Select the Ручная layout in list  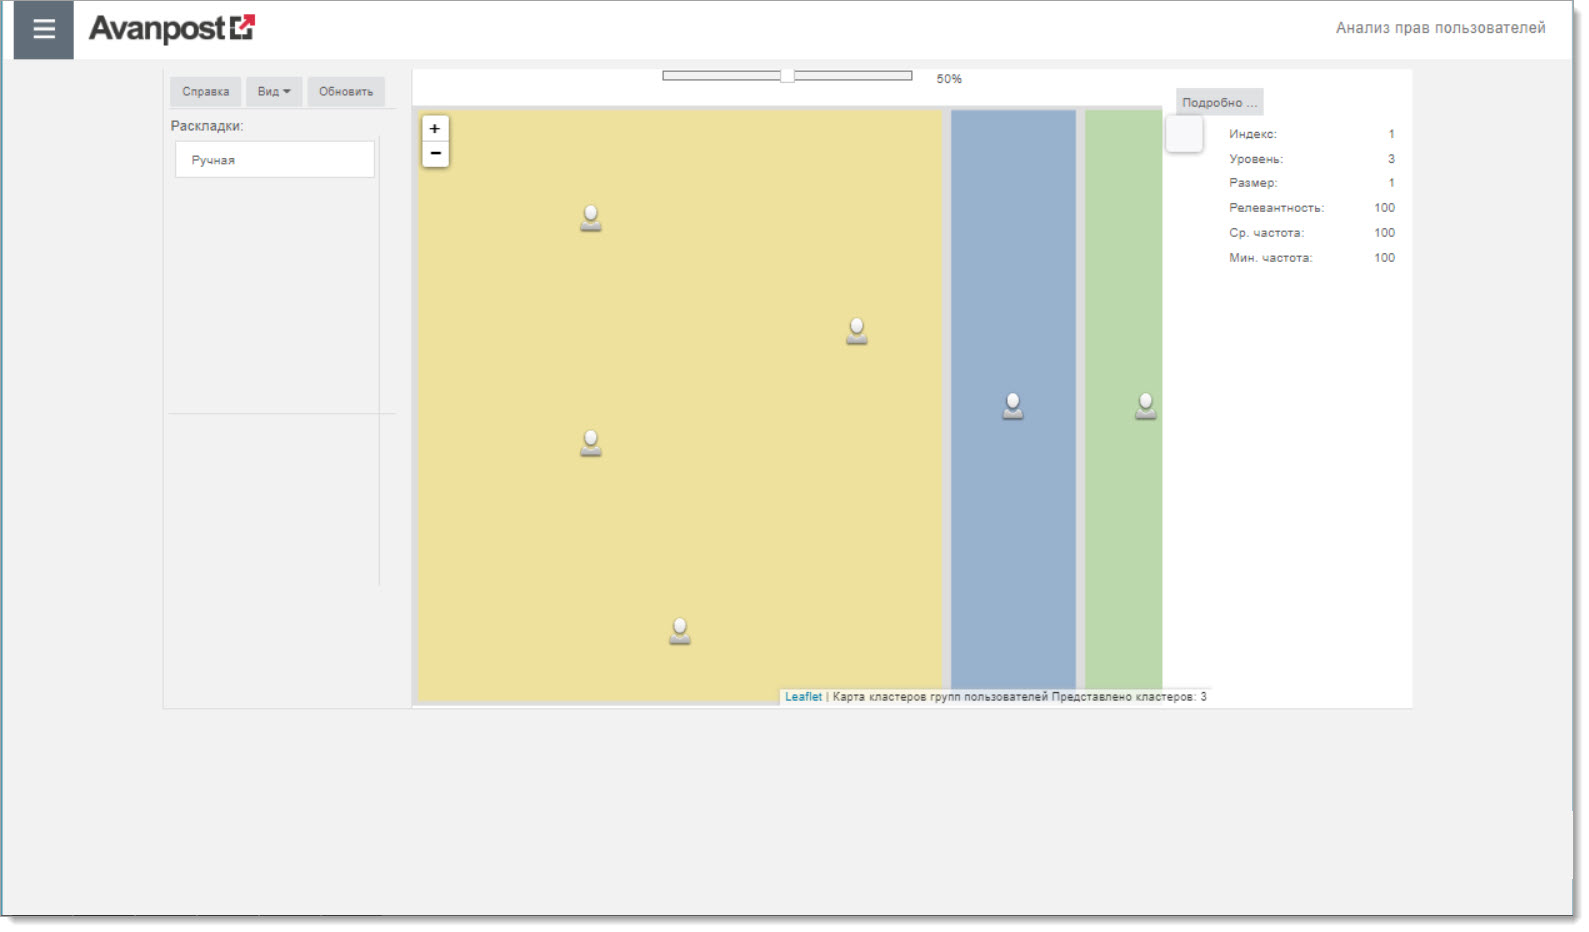coord(275,160)
